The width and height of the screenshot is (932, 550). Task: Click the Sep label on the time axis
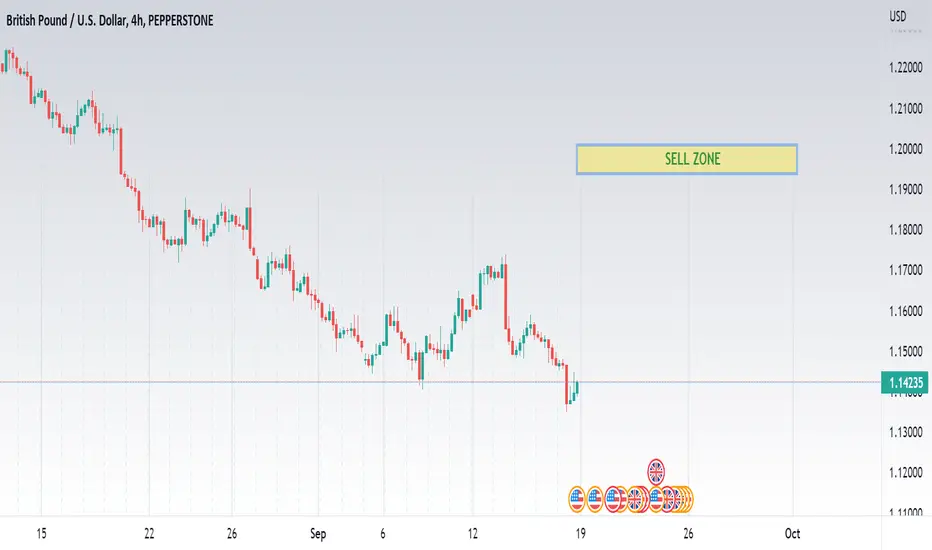click(x=318, y=533)
